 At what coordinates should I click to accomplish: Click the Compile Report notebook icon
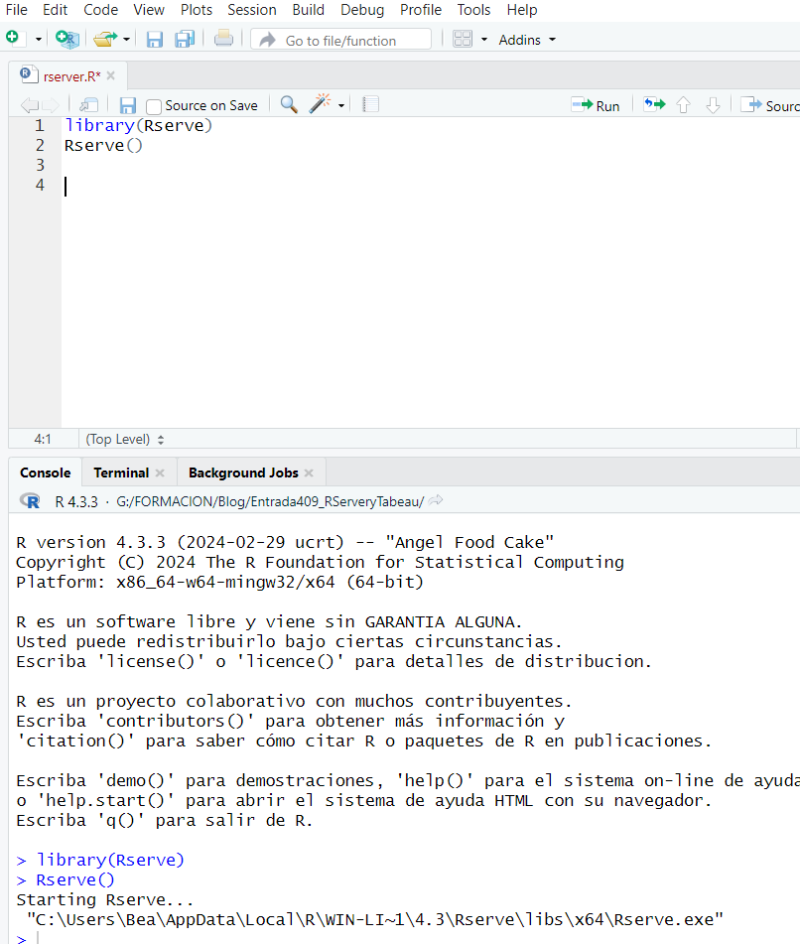370,105
